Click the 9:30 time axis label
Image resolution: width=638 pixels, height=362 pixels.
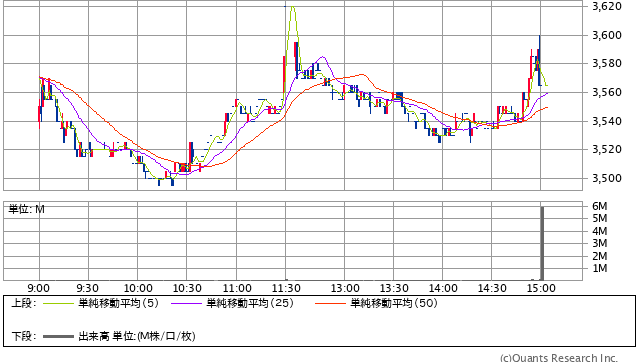[x=87, y=288]
